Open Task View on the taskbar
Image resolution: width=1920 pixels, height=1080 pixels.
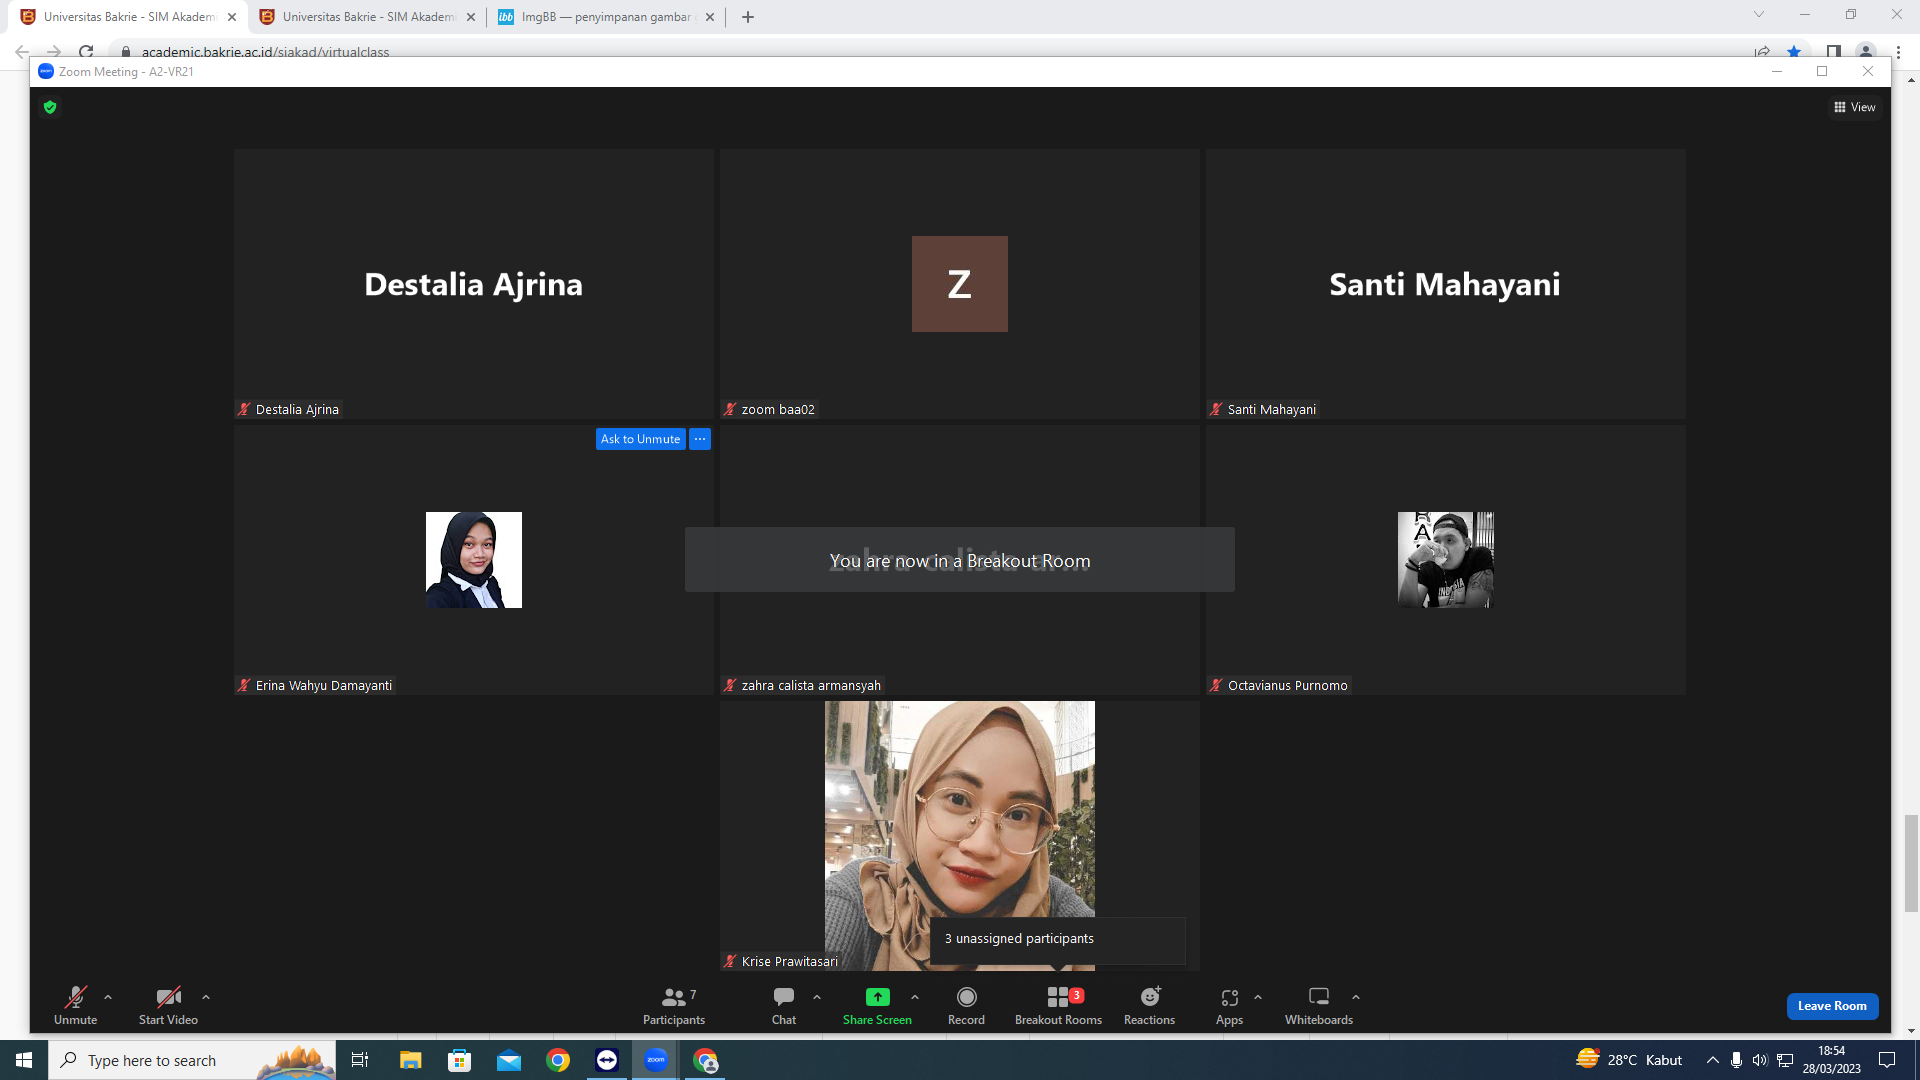(x=360, y=1060)
